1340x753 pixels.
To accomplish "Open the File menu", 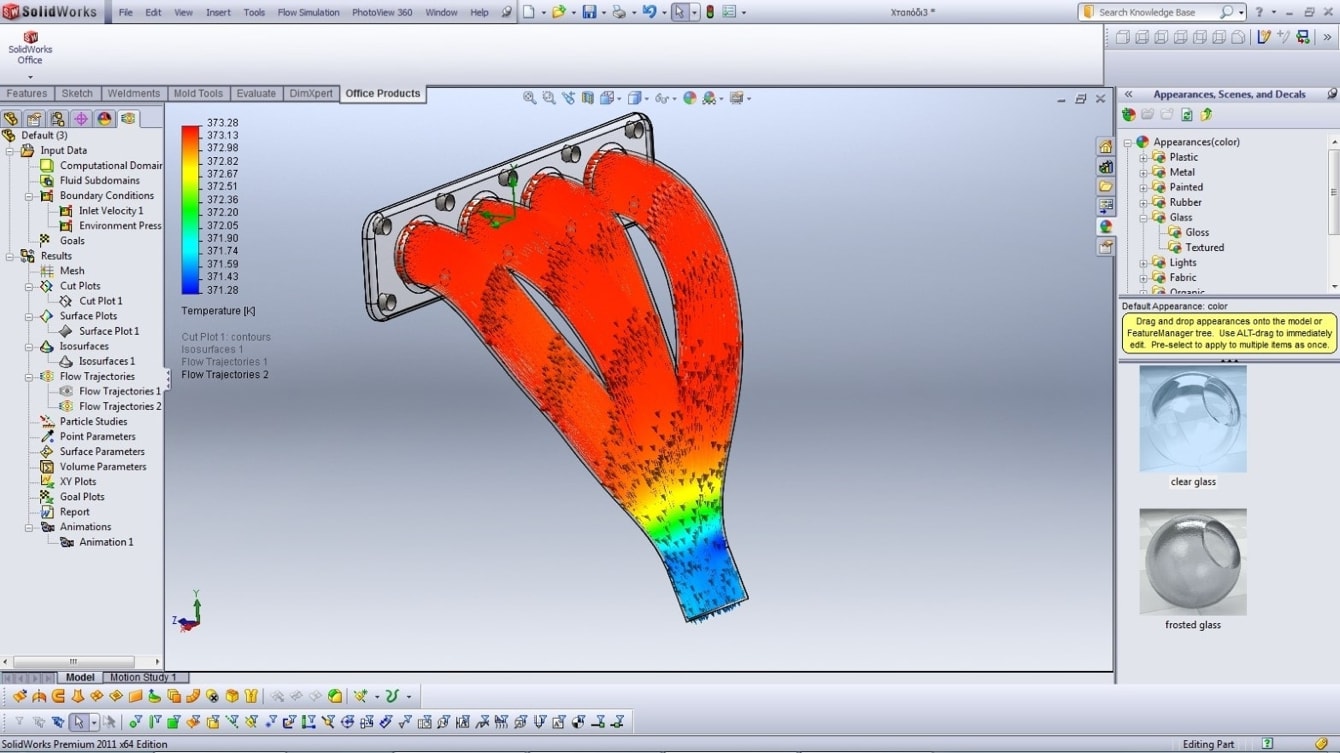I will 126,13.
